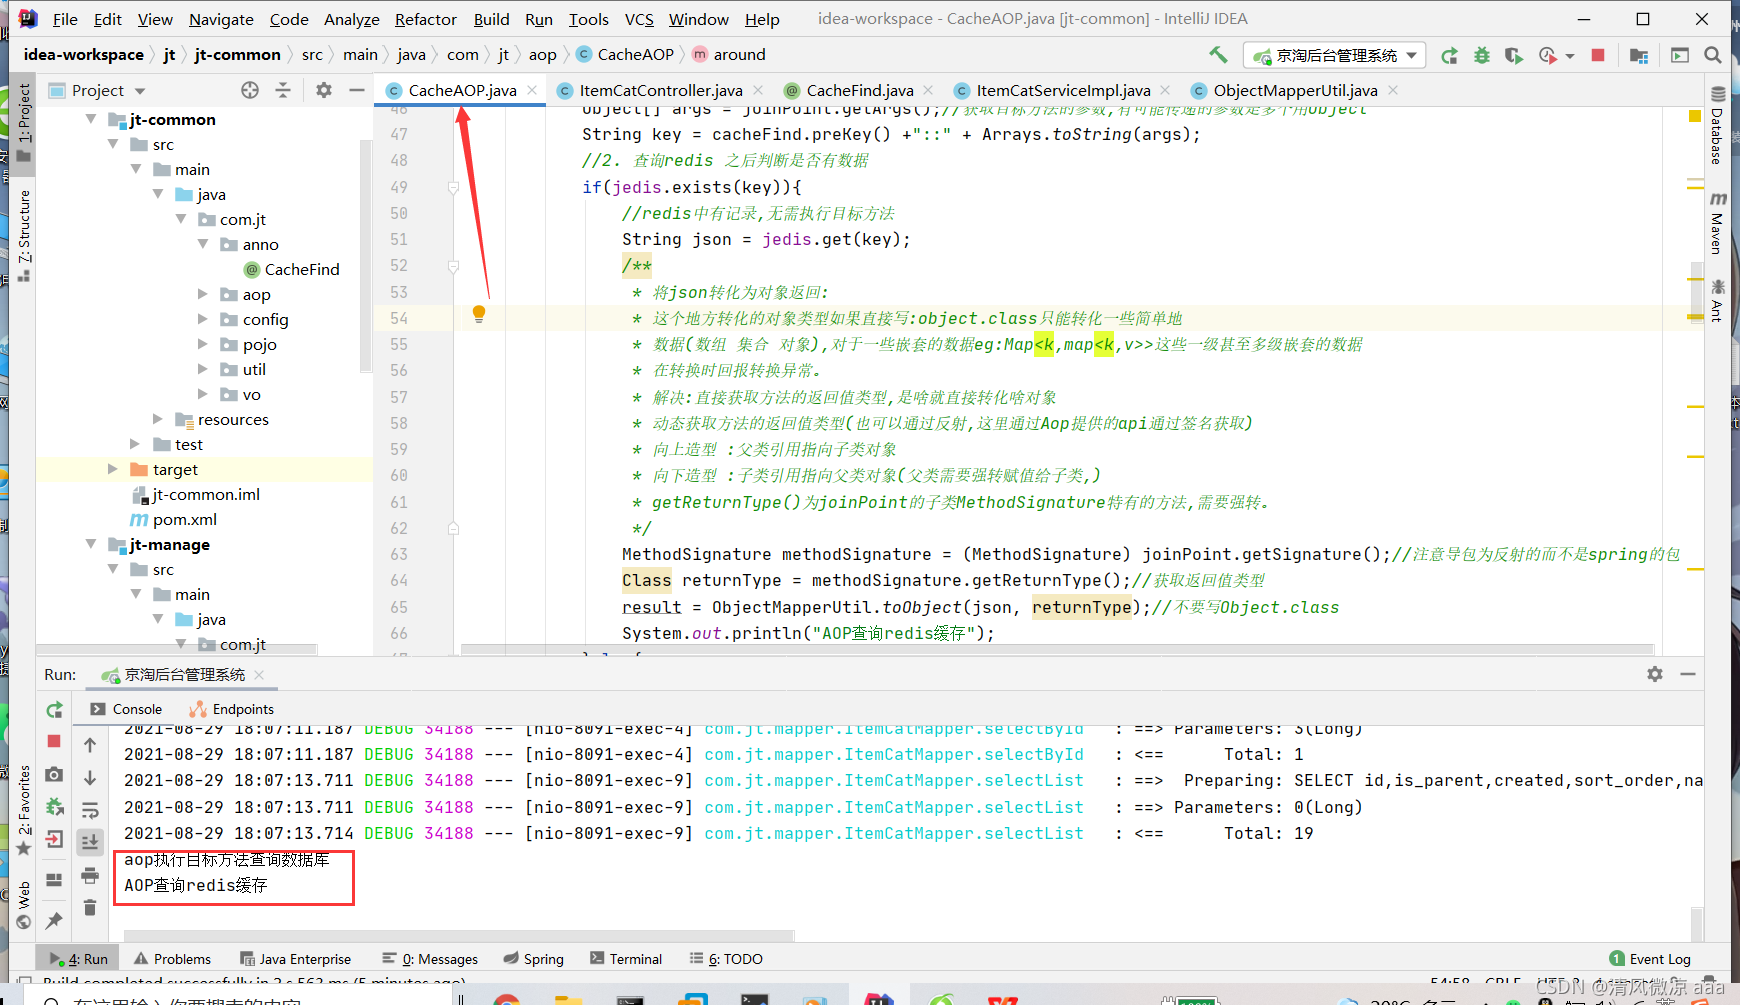
Task: Switch to ObjectMapperUtil.java tab
Action: click(1295, 90)
